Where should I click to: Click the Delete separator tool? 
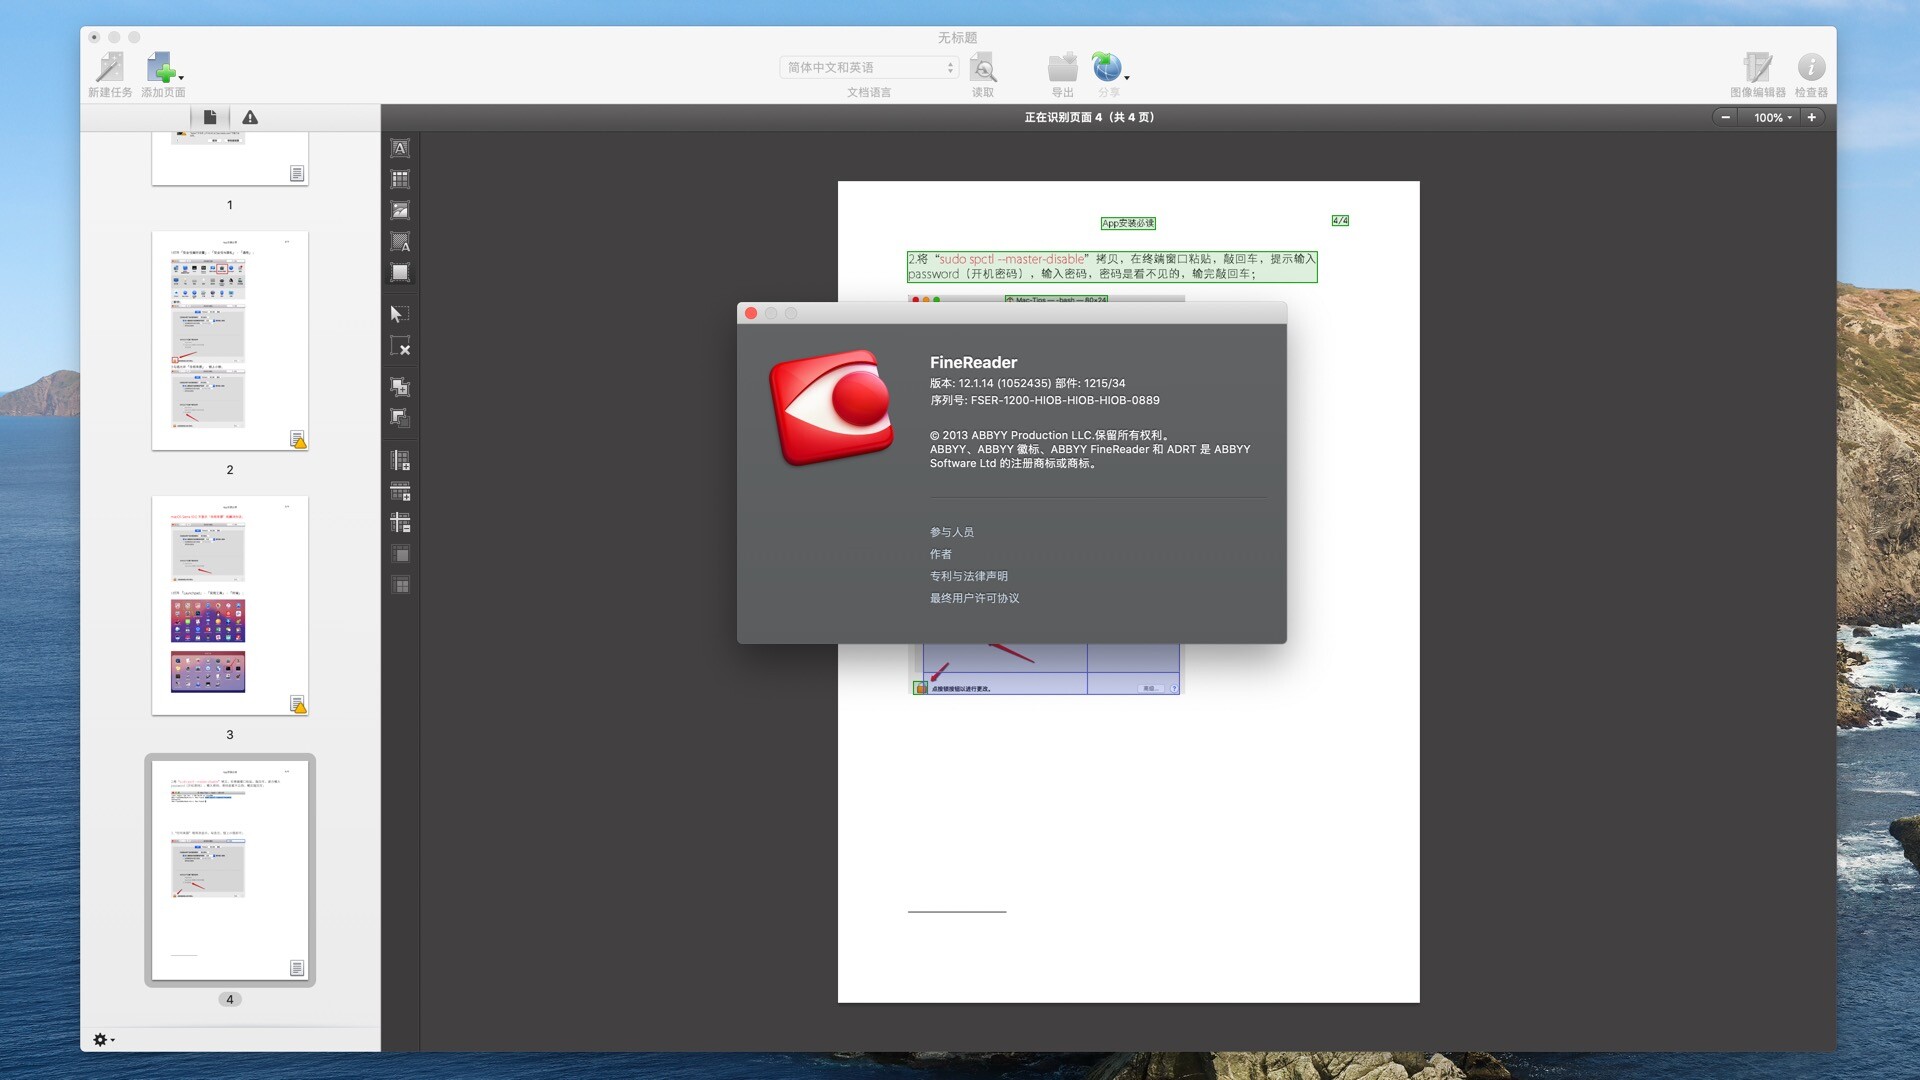400,522
